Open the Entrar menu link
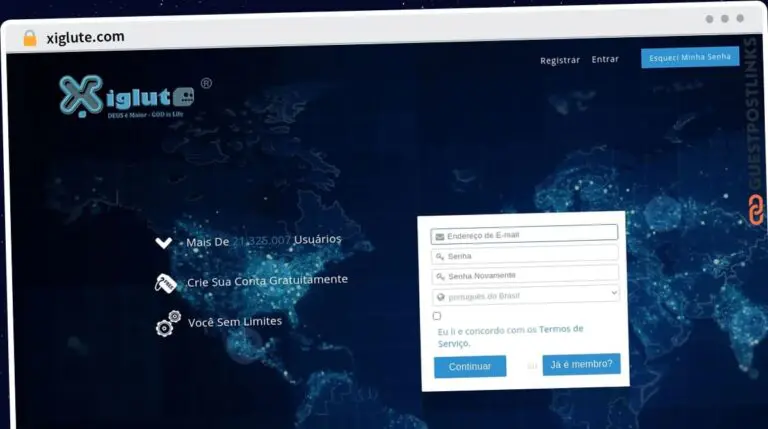Image resolution: width=768 pixels, height=429 pixels. 605,59
